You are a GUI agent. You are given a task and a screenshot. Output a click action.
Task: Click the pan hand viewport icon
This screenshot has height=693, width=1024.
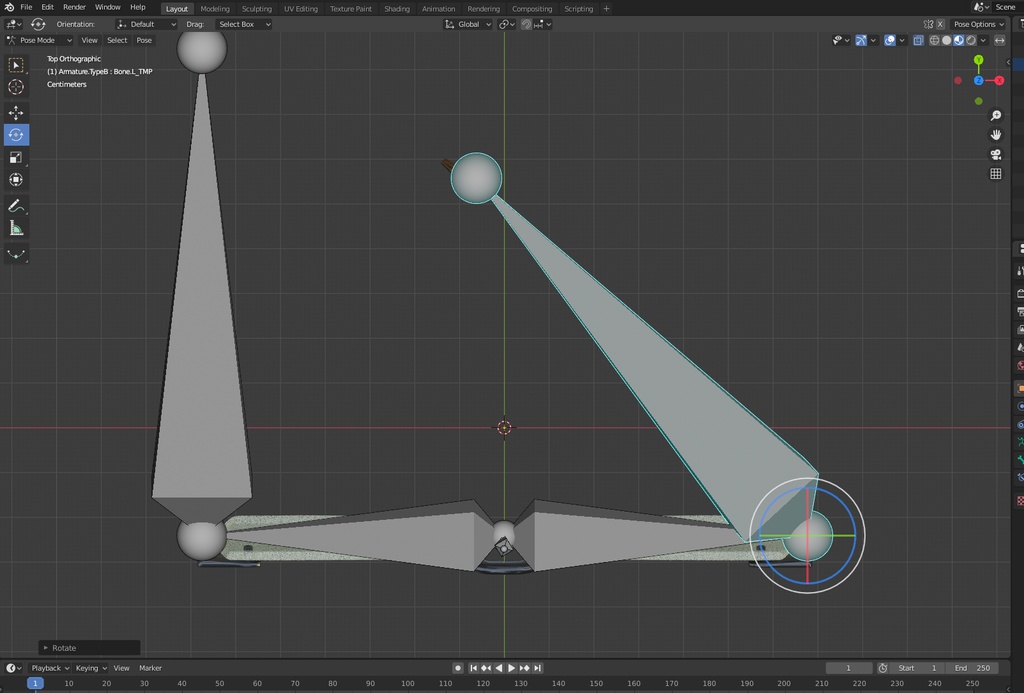click(x=995, y=135)
